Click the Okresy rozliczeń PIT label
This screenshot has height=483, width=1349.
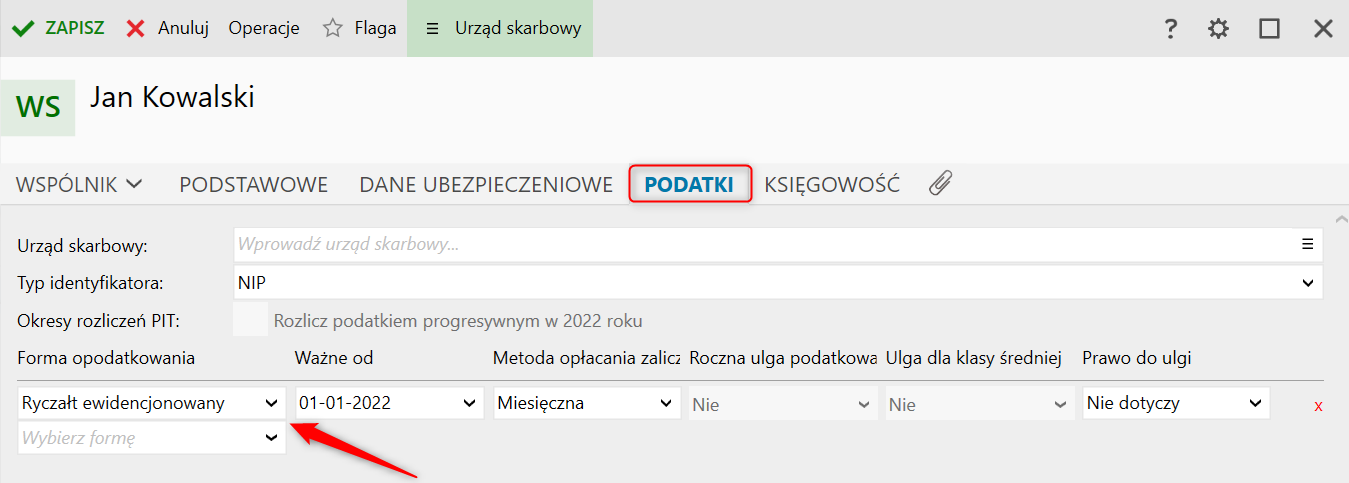pos(98,321)
